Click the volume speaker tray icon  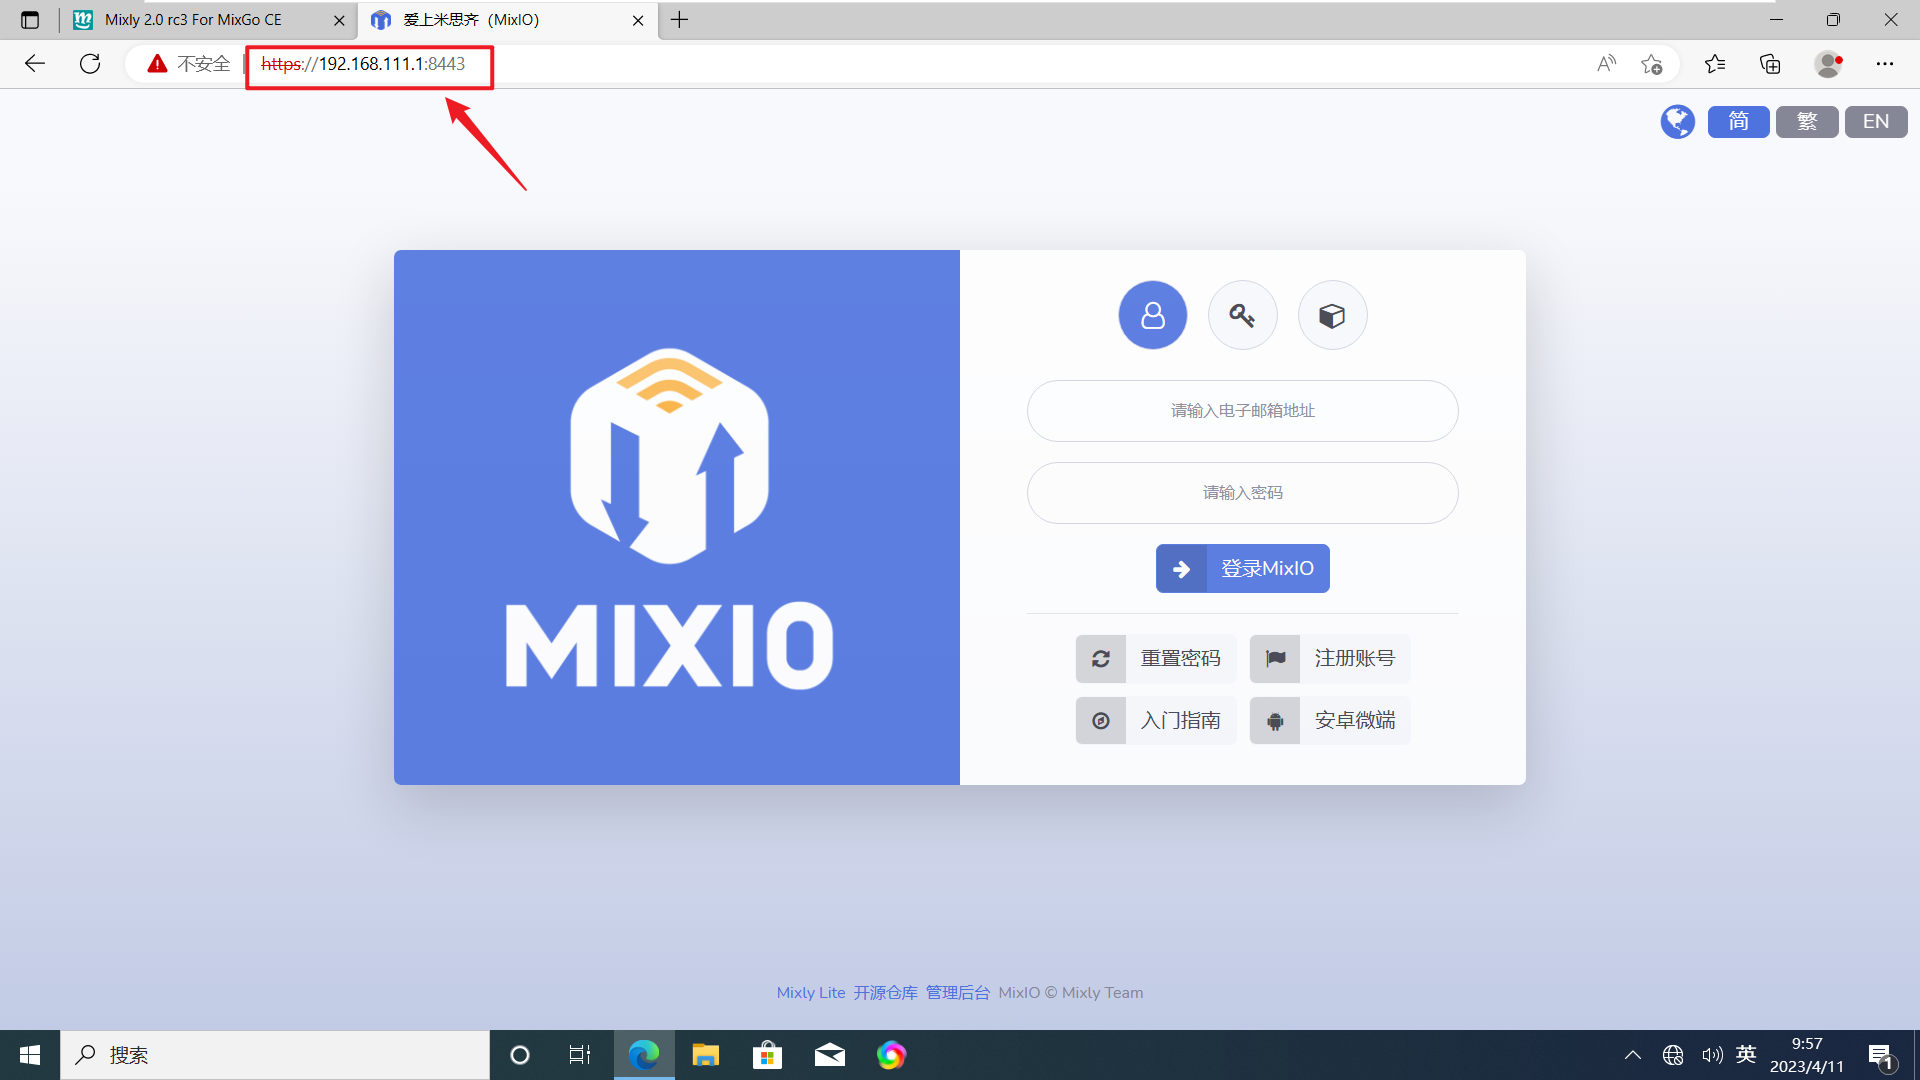tap(1712, 1055)
